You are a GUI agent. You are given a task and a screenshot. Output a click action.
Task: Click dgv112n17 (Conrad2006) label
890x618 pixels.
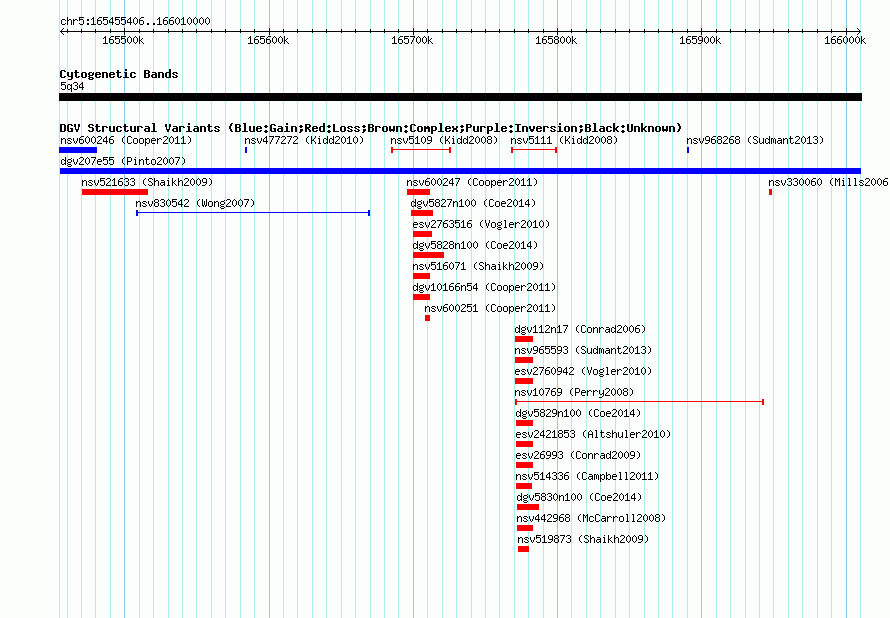click(x=580, y=329)
